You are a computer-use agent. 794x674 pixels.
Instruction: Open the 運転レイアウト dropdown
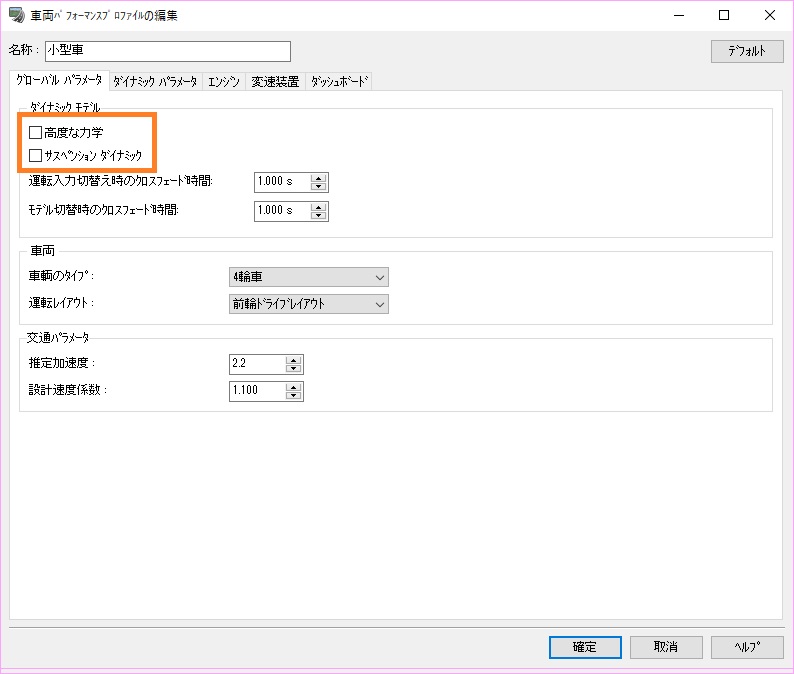click(x=308, y=304)
